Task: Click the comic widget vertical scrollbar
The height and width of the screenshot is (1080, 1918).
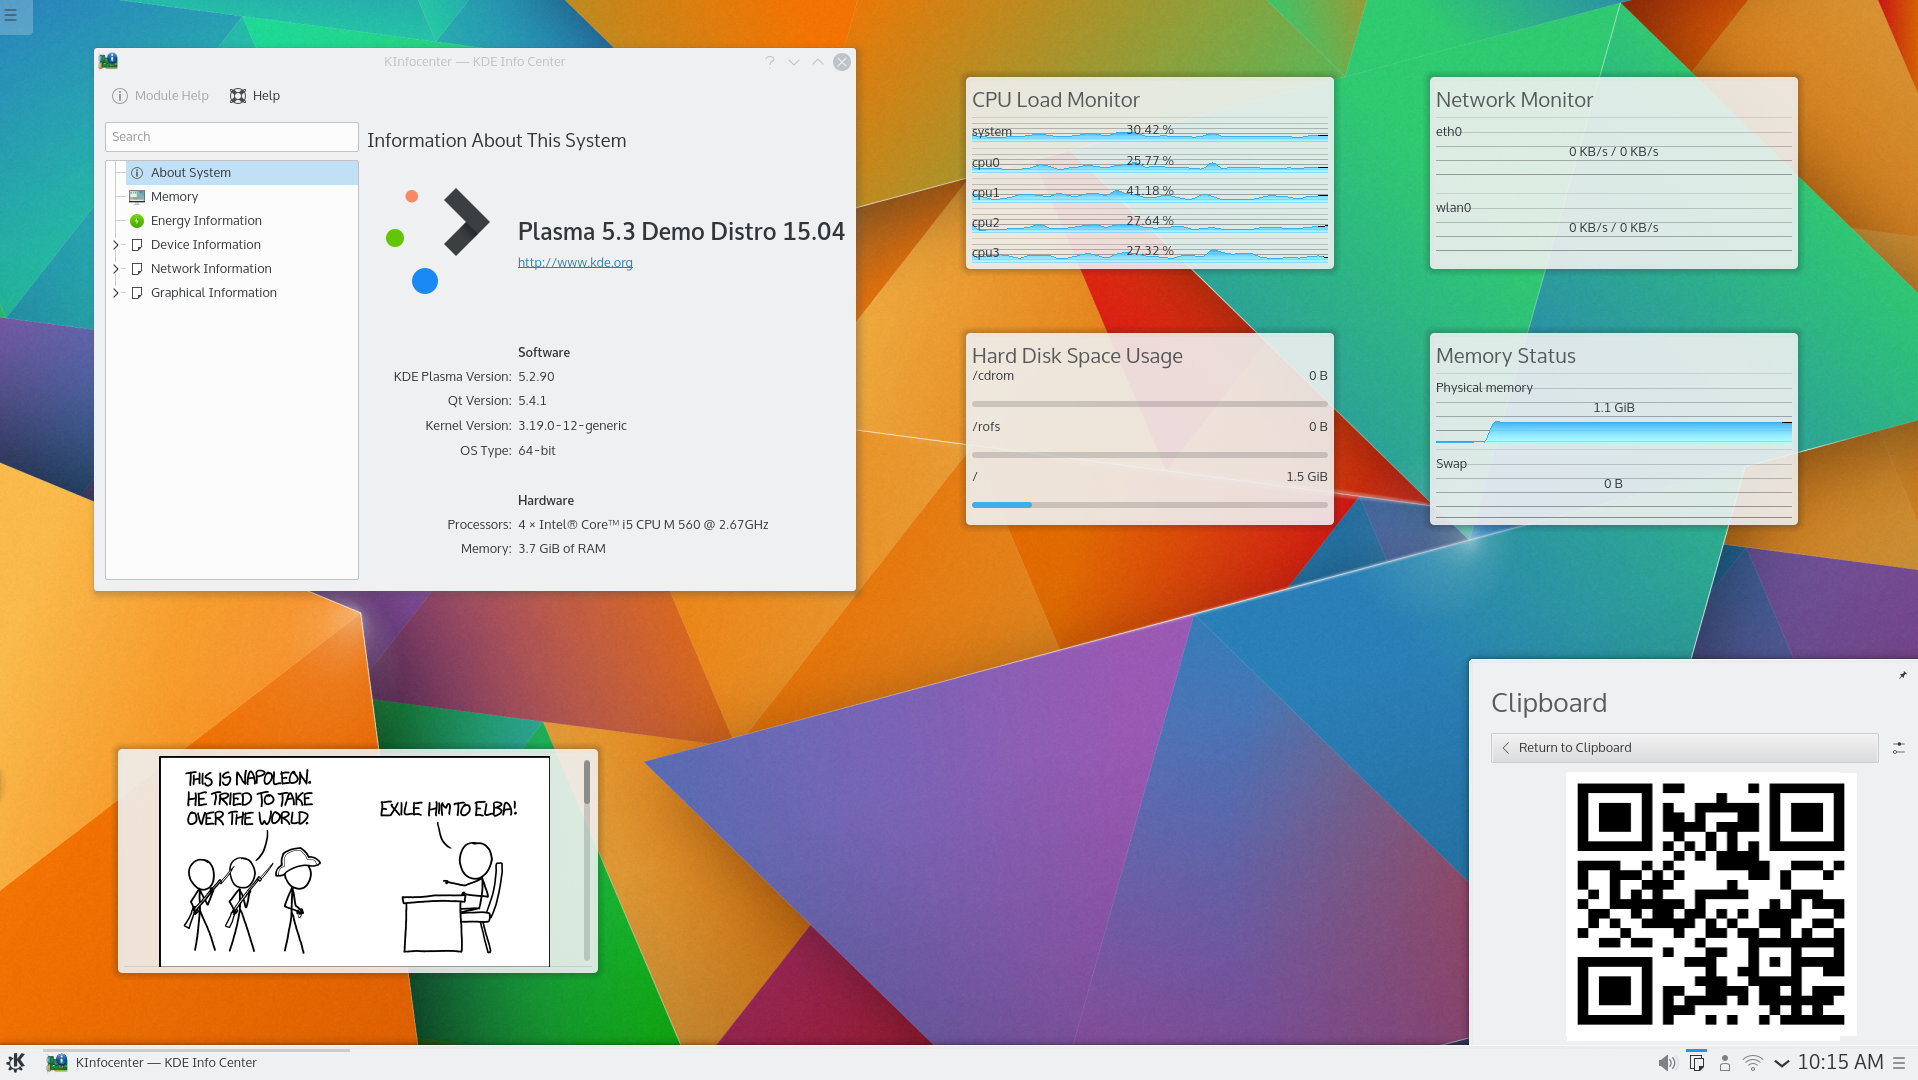Action: tap(586, 860)
